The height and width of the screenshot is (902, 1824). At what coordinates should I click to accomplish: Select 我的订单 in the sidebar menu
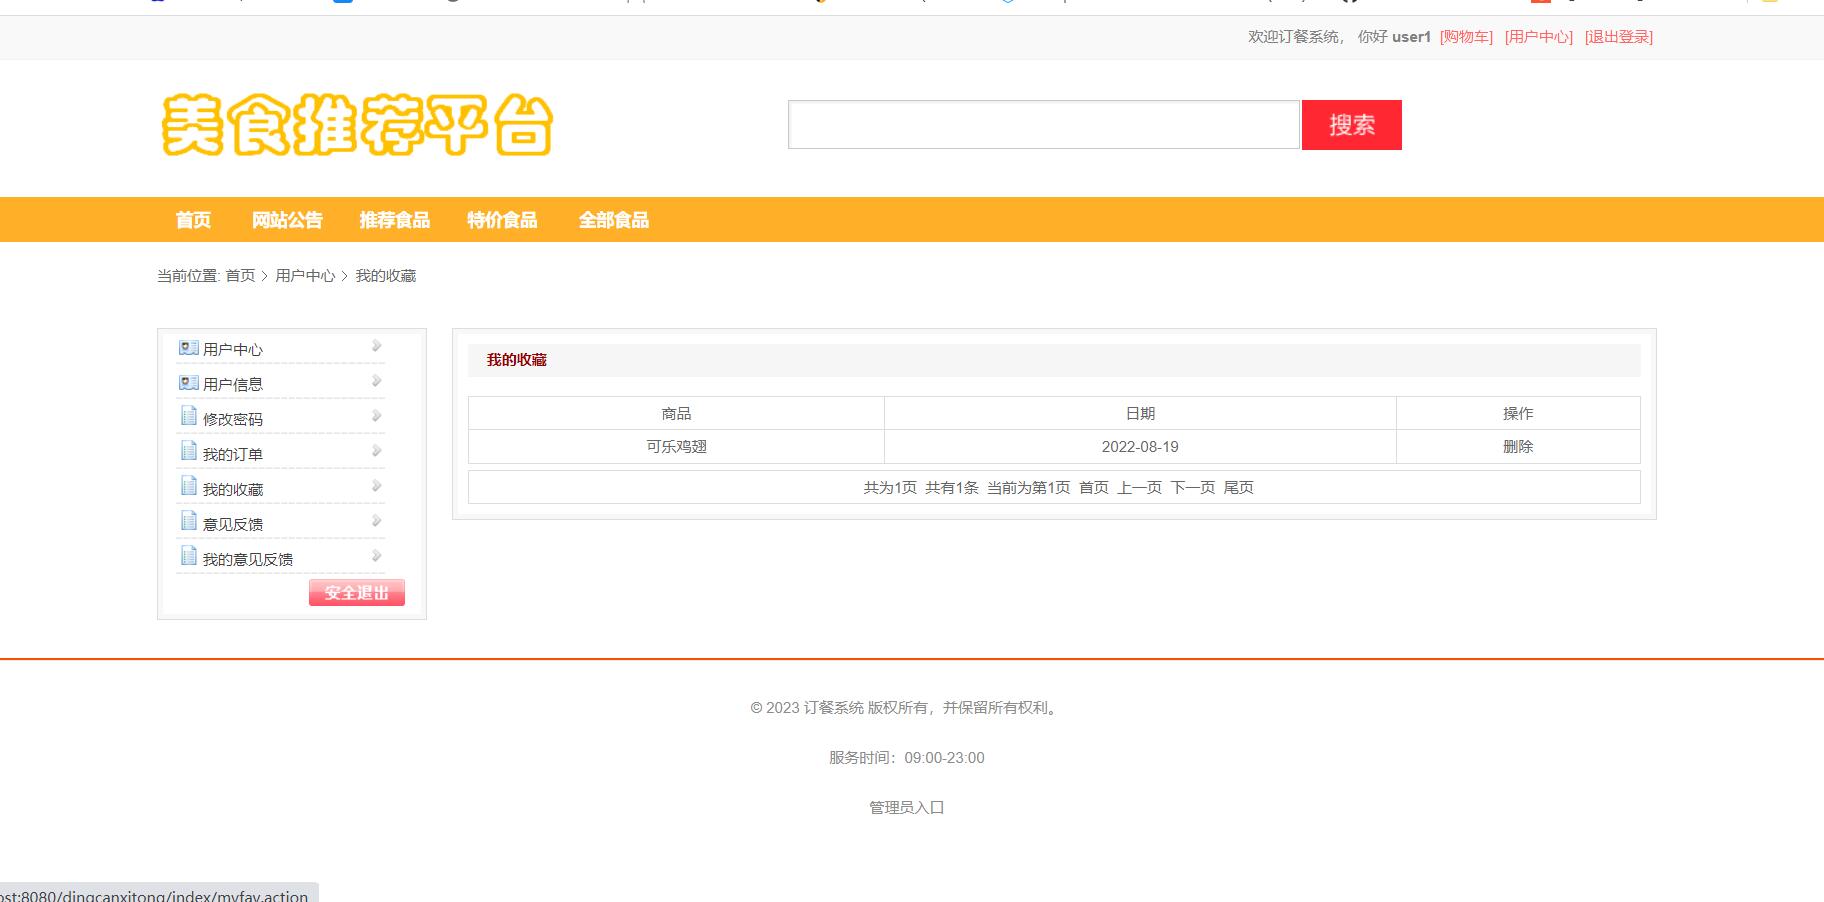pos(233,454)
